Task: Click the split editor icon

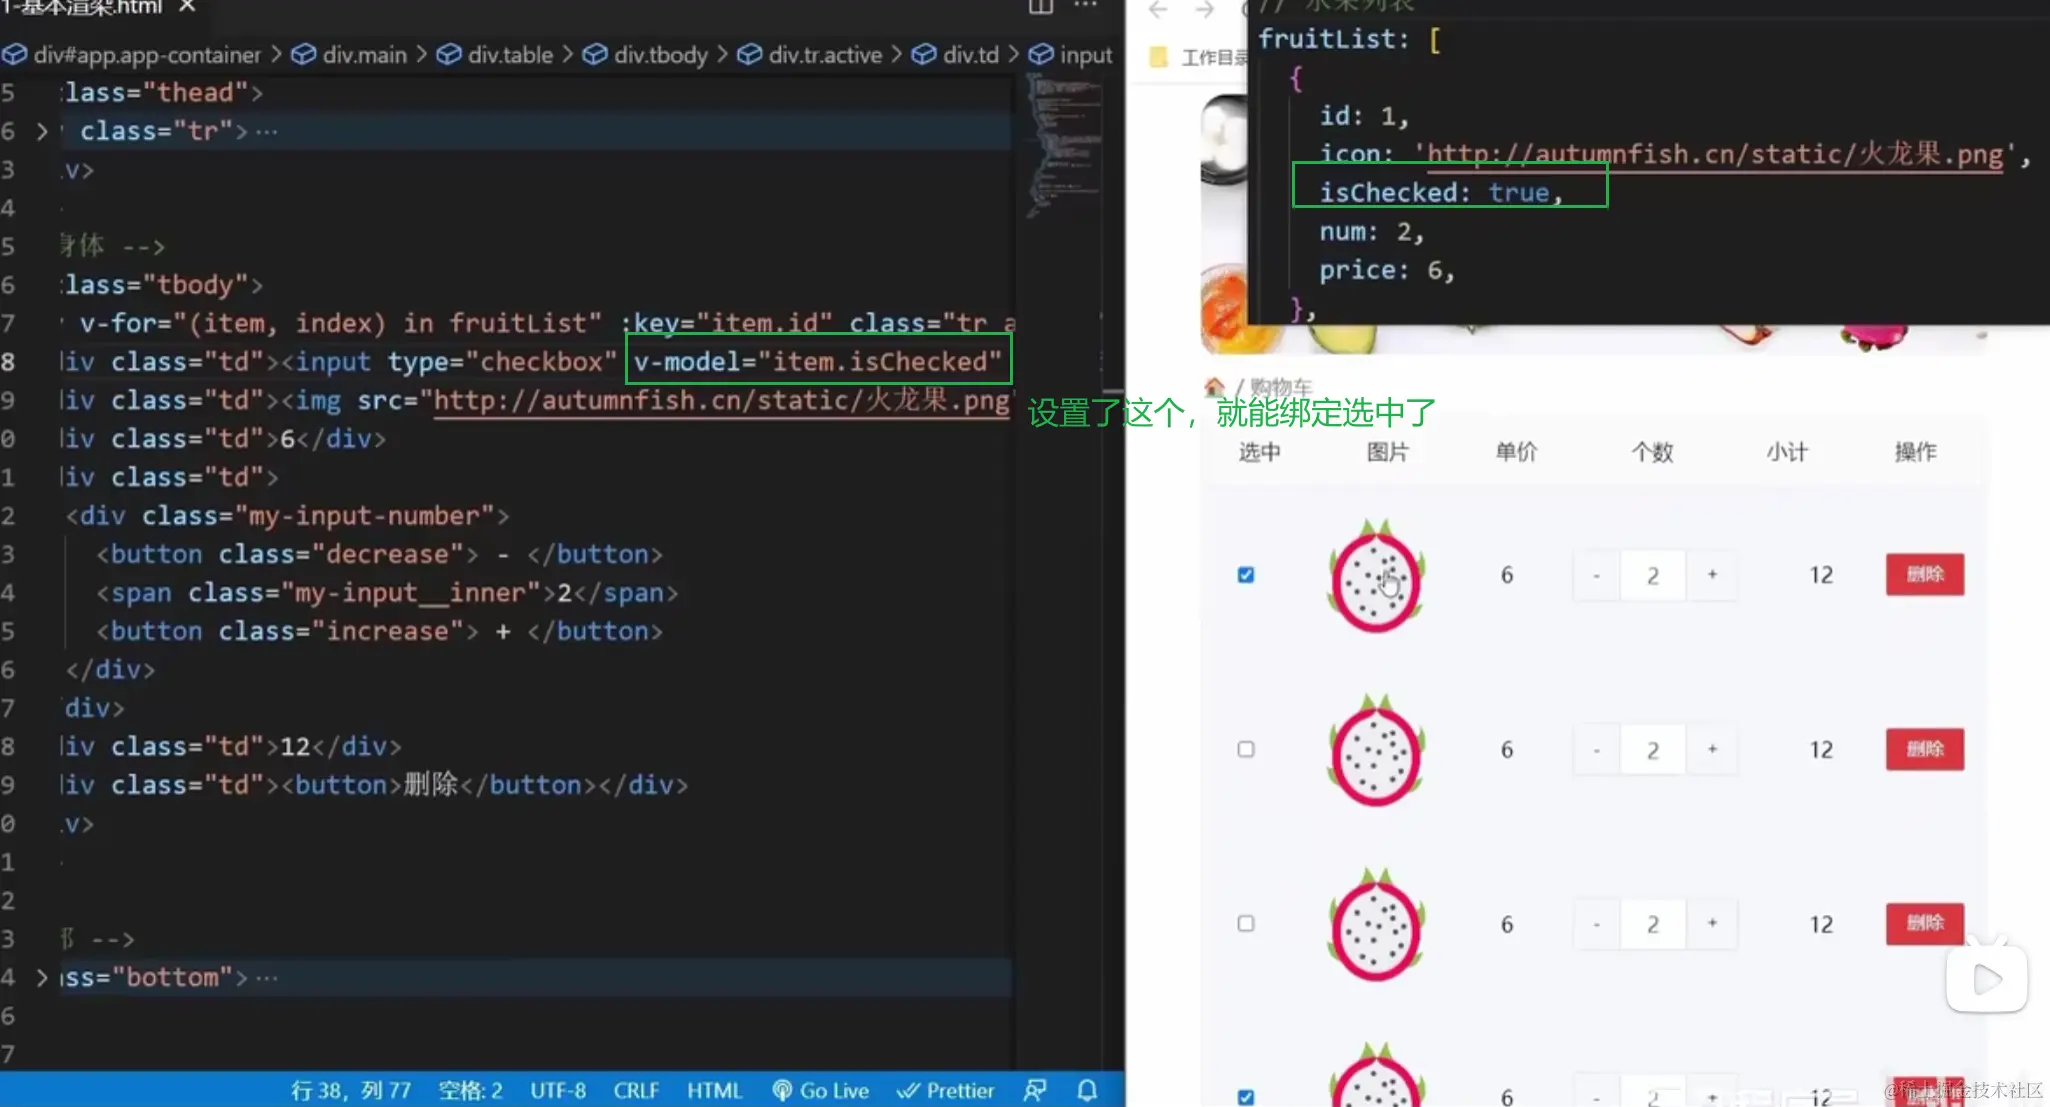Action: tap(1041, 6)
